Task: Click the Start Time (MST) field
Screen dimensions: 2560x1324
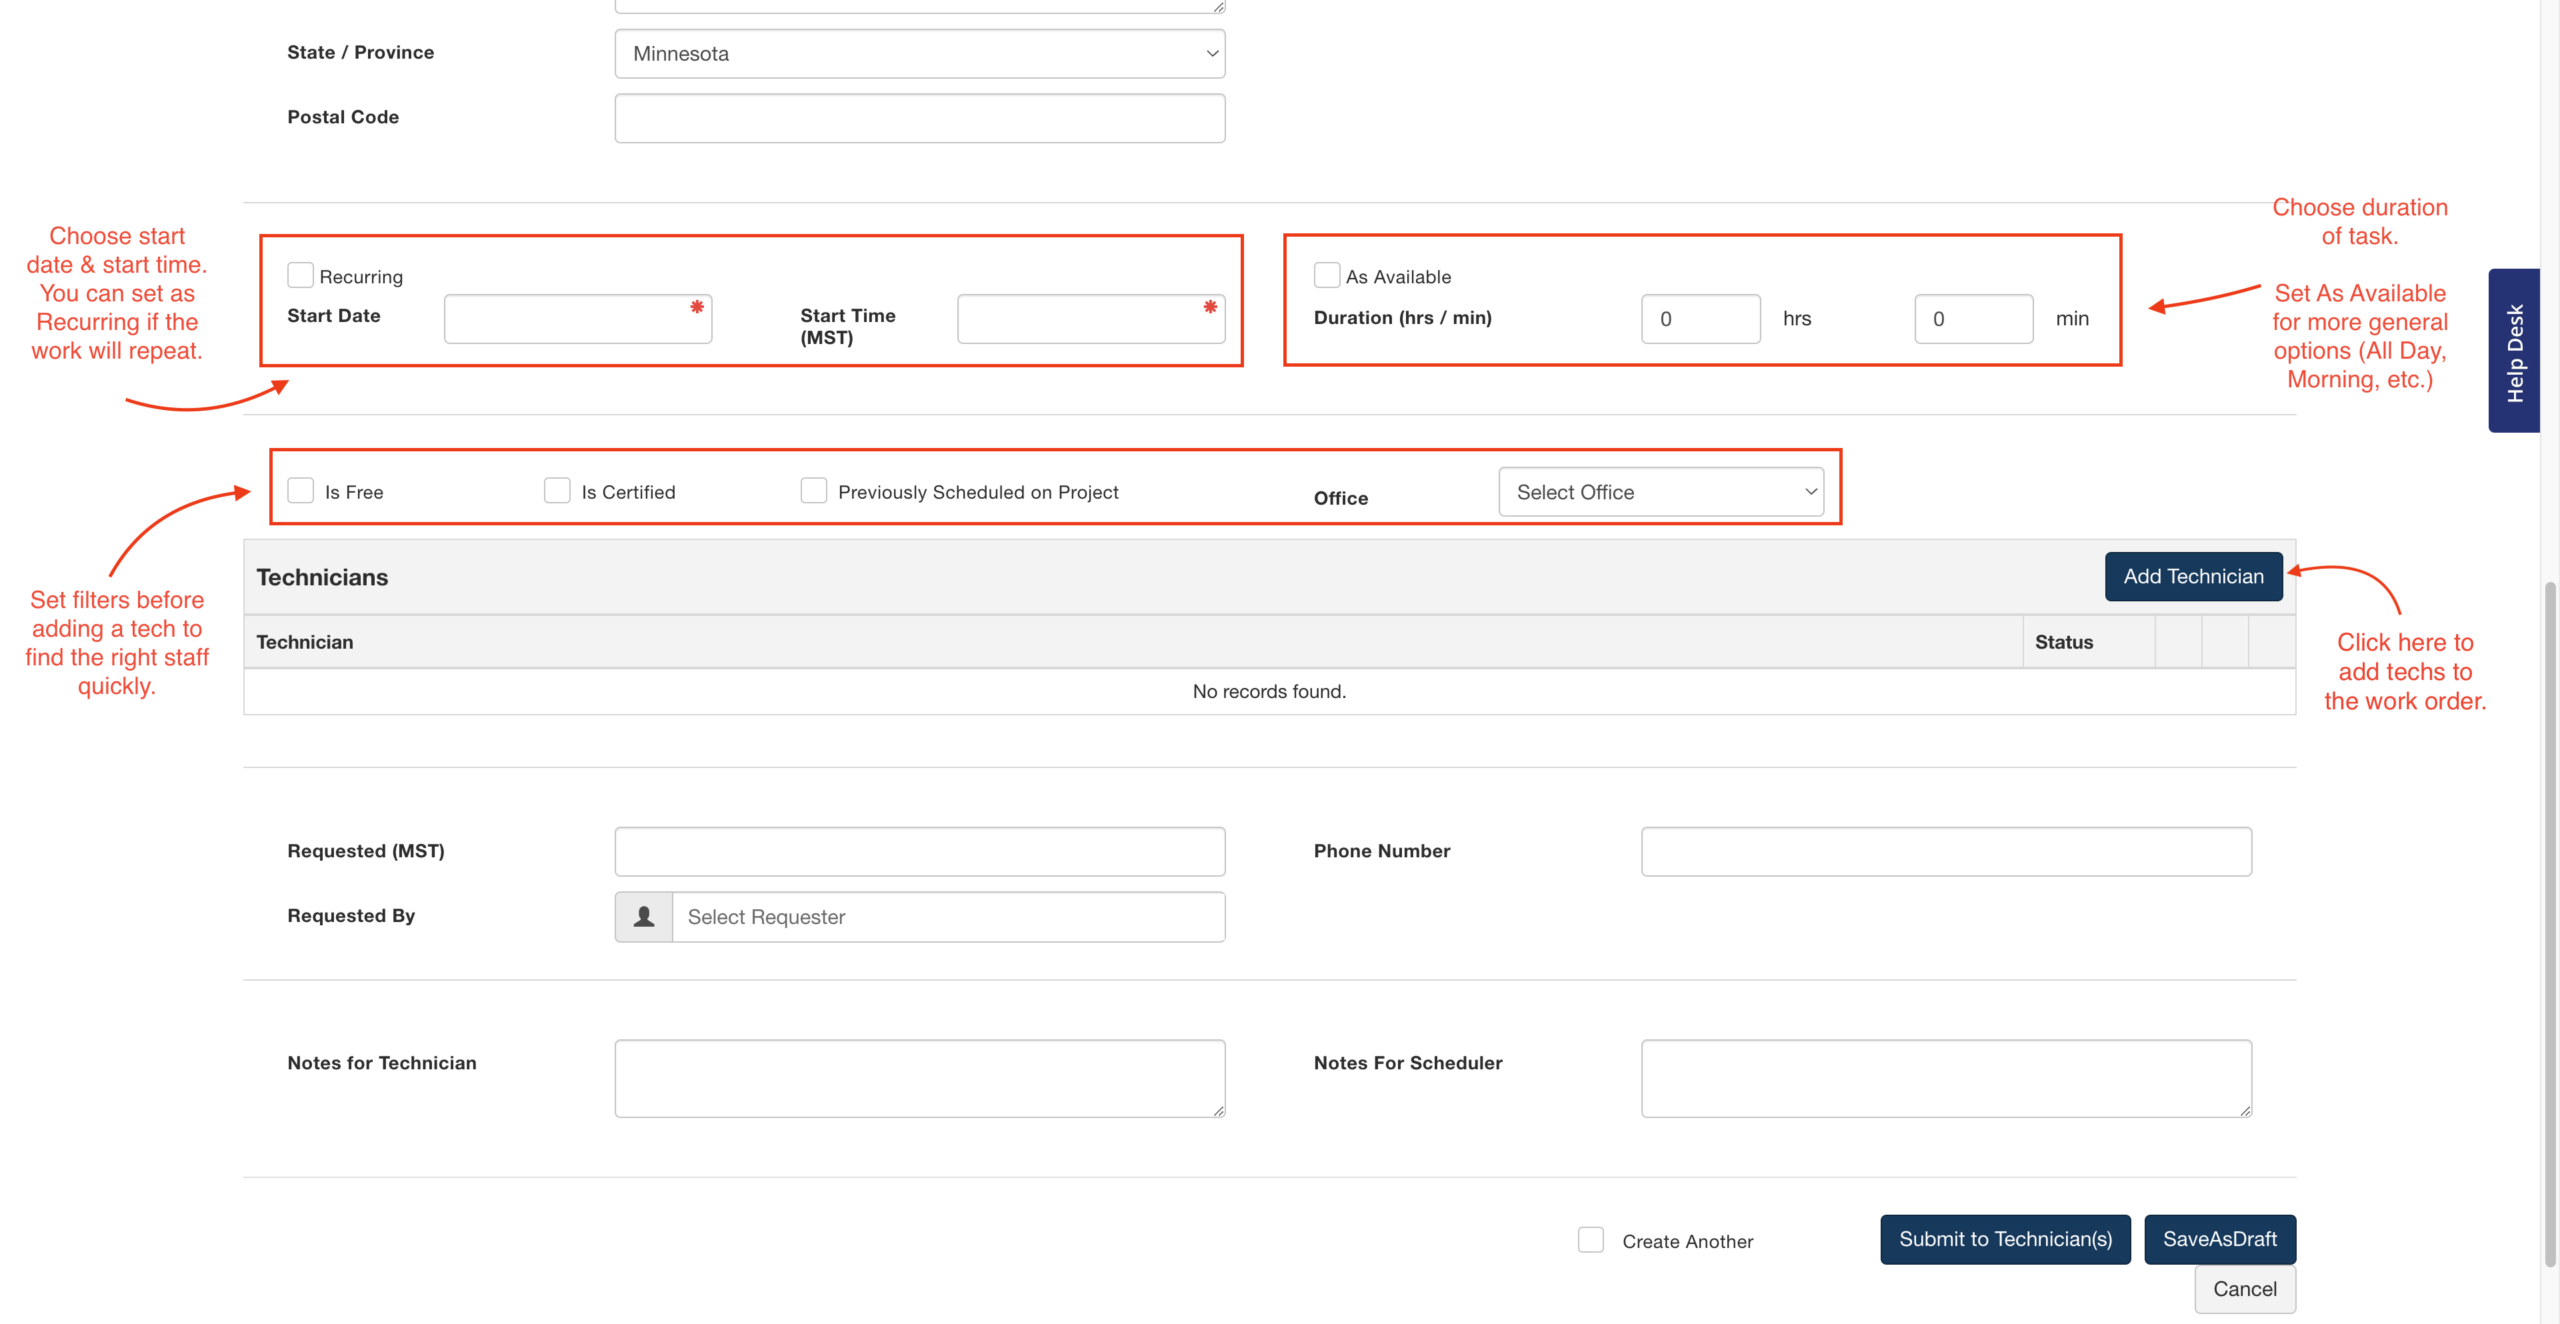Action: tap(1090, 319)
